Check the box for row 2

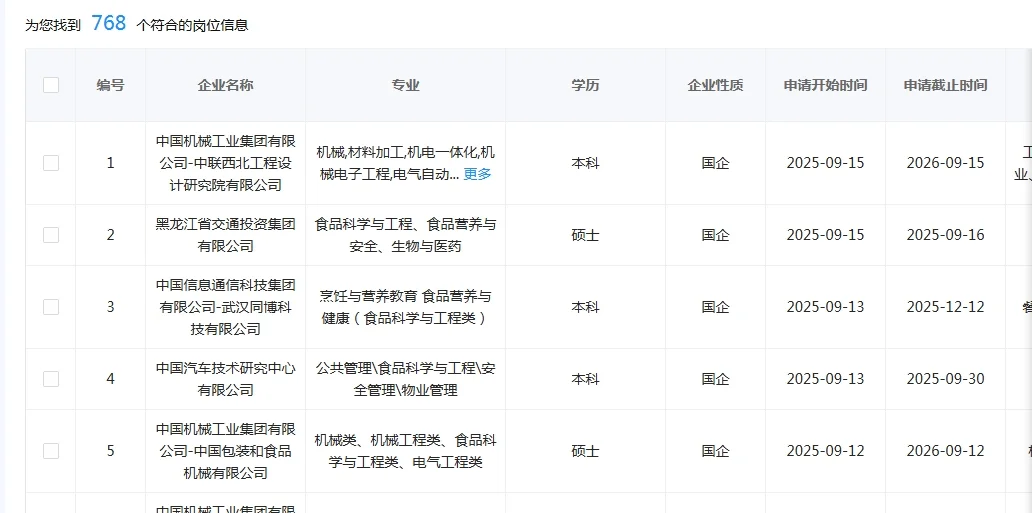51,235
